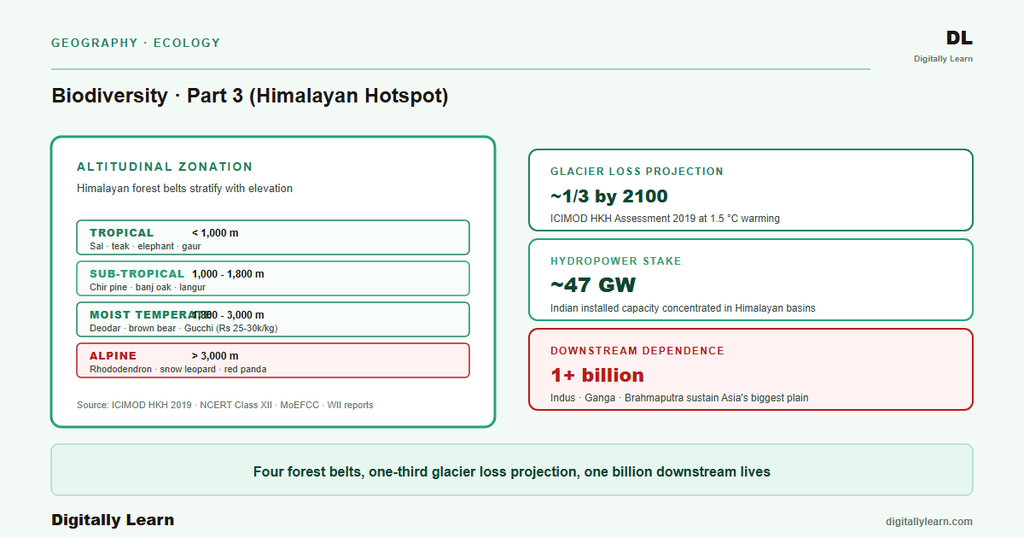Image resolution: width=1024 pixels, height=538 pixels.
Task: Click the 'MOIST TEMPERATE' zone label
Action: 150,315
